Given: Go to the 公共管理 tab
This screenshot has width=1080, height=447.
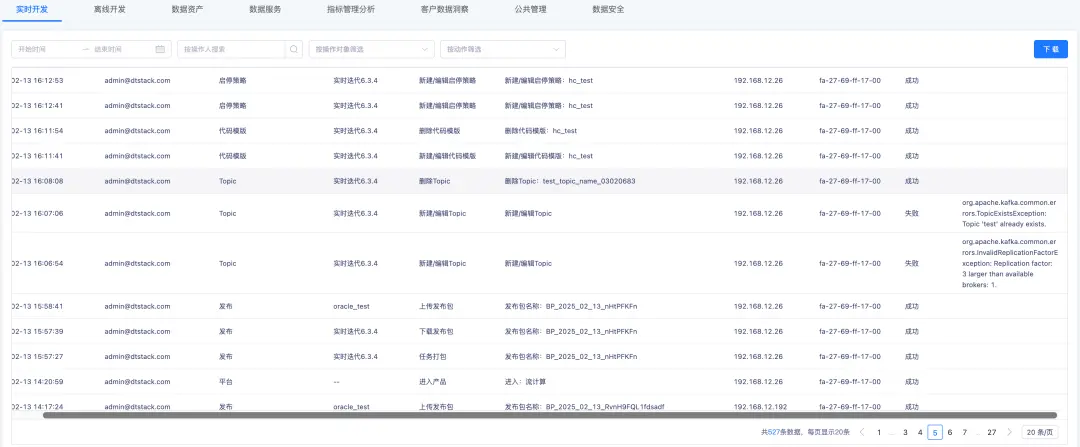Looking at the screenshot, I should tap(530, 10).
